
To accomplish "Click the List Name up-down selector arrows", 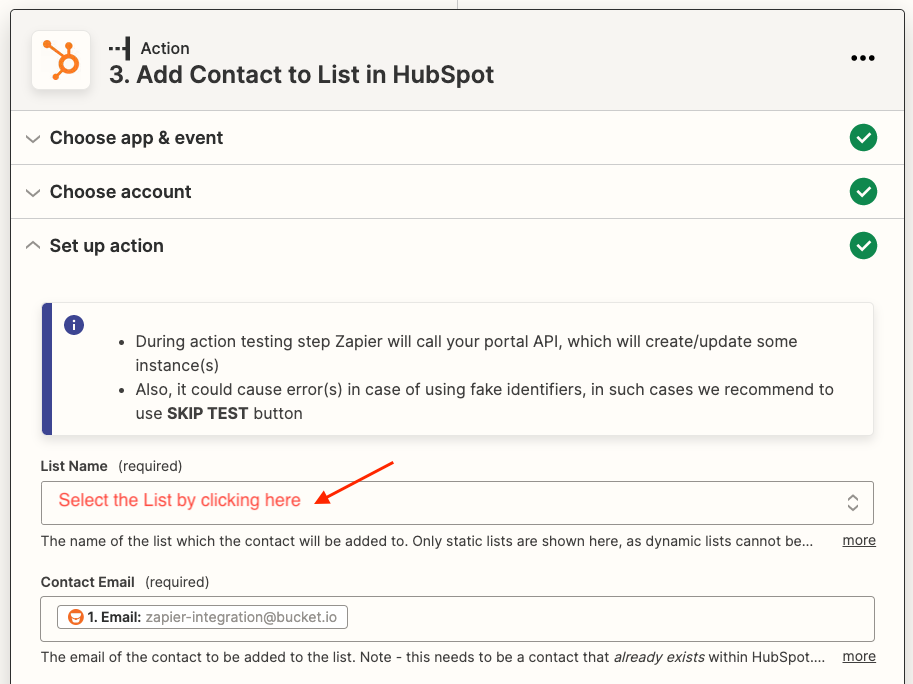I will 852,503.
